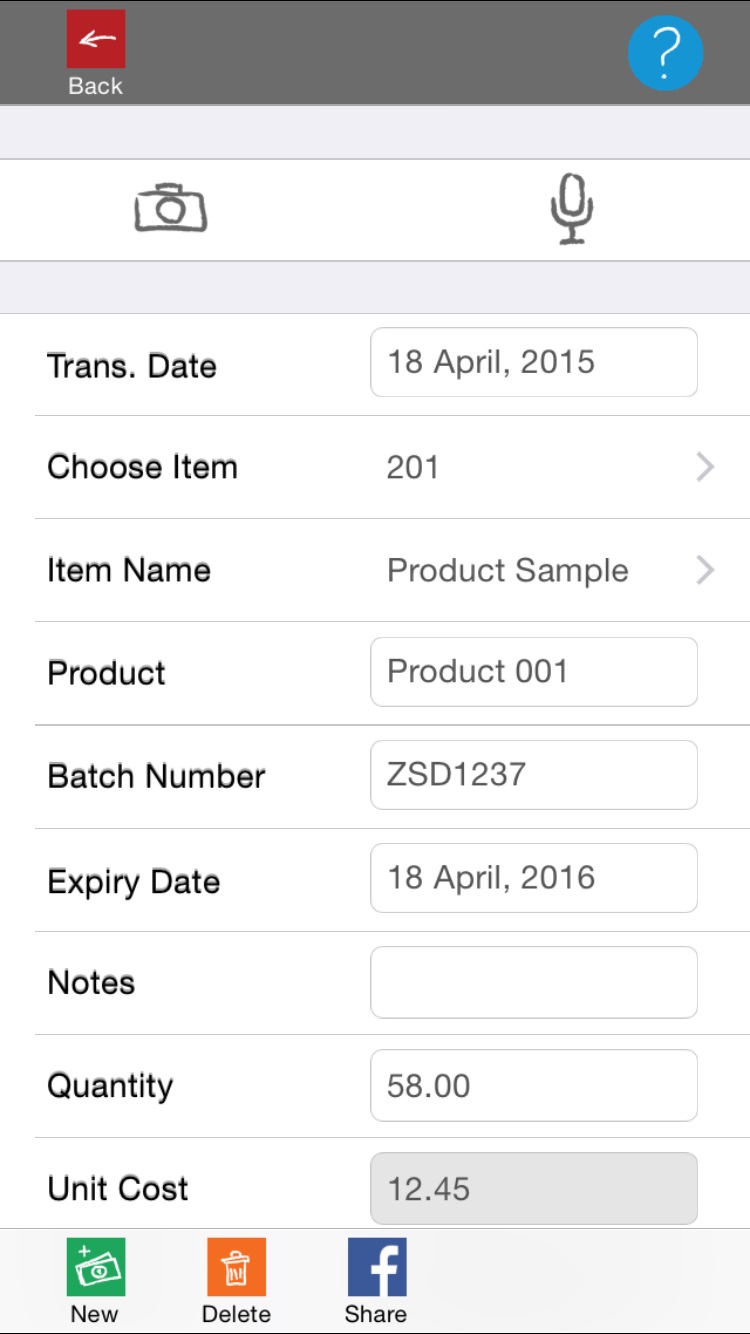Open help with the blue question mark
The image size is (750, 1334).
(665, 52)
